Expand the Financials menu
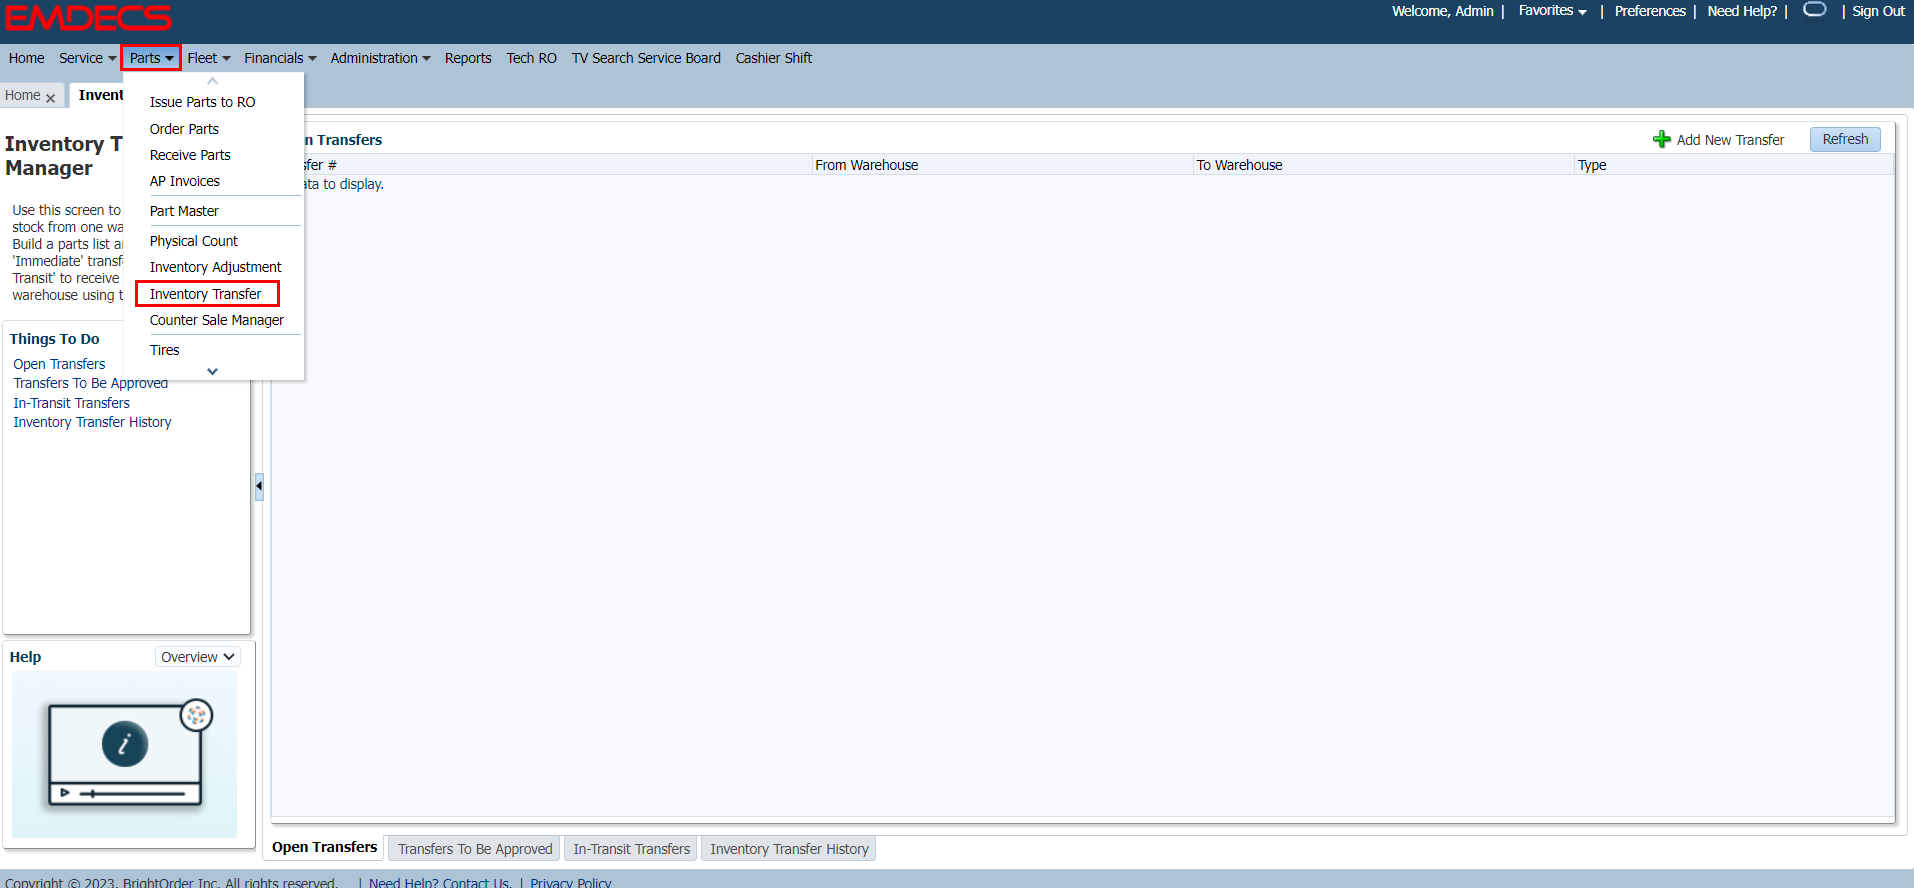This screenshot has width=1914, height=888. click(x=280, y=58)
